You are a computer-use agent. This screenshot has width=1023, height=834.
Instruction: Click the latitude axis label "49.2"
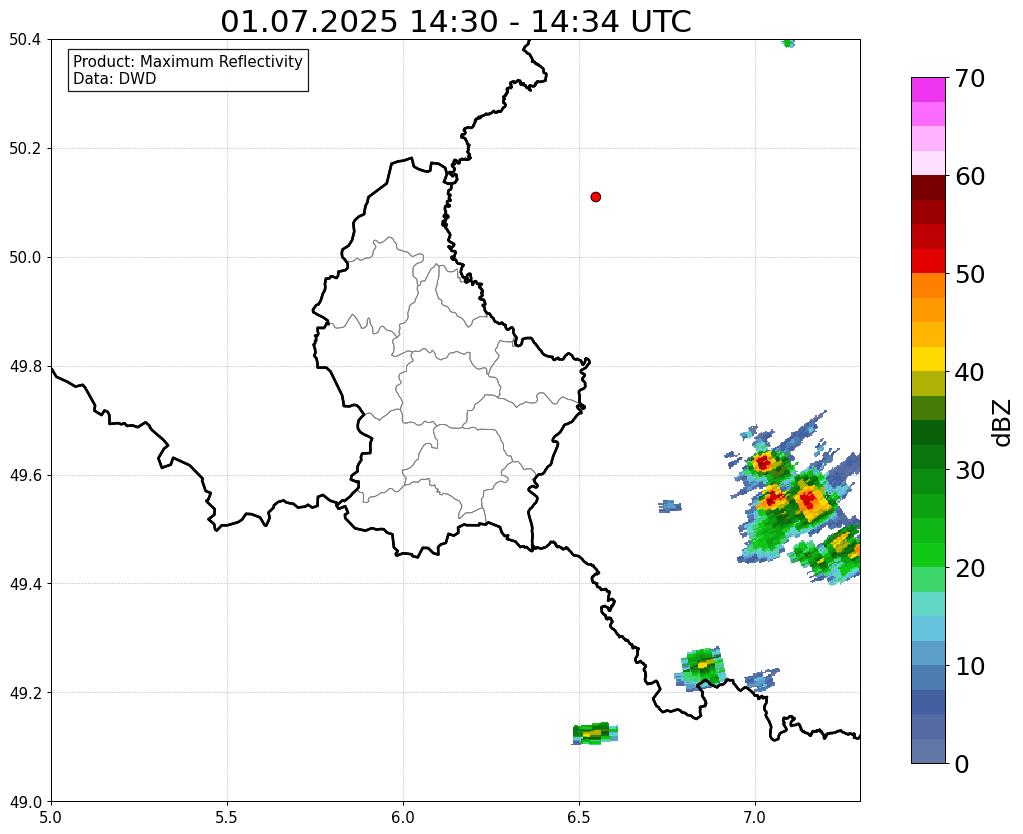pos(25,693)
